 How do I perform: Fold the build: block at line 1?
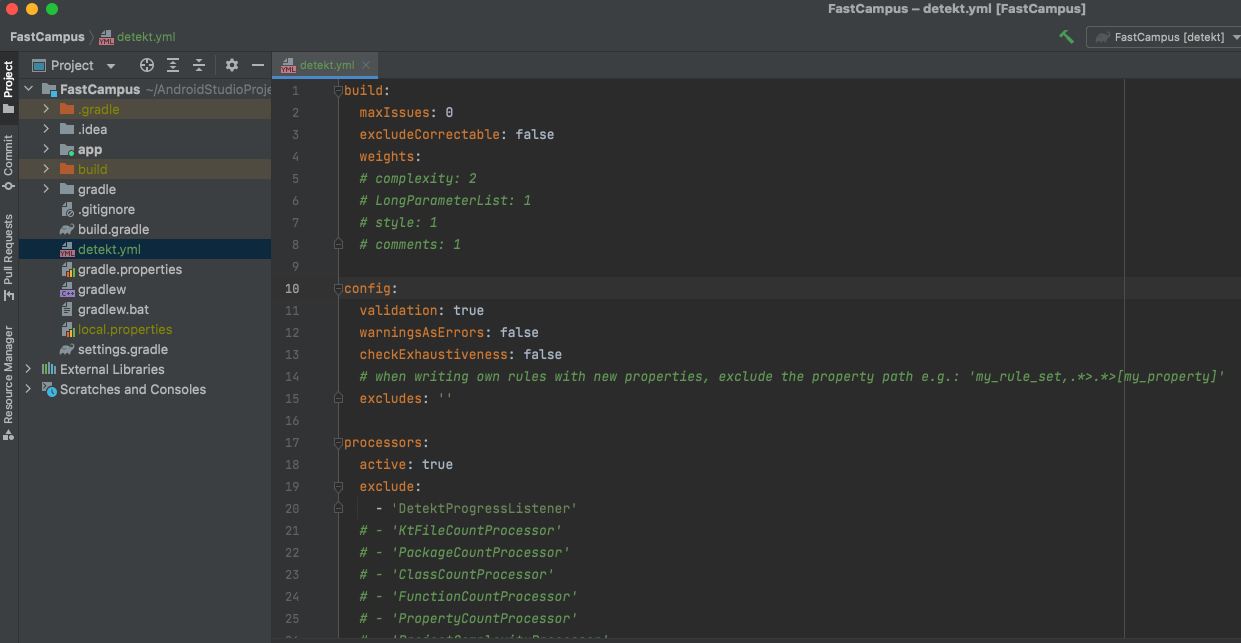coord(338,90)
